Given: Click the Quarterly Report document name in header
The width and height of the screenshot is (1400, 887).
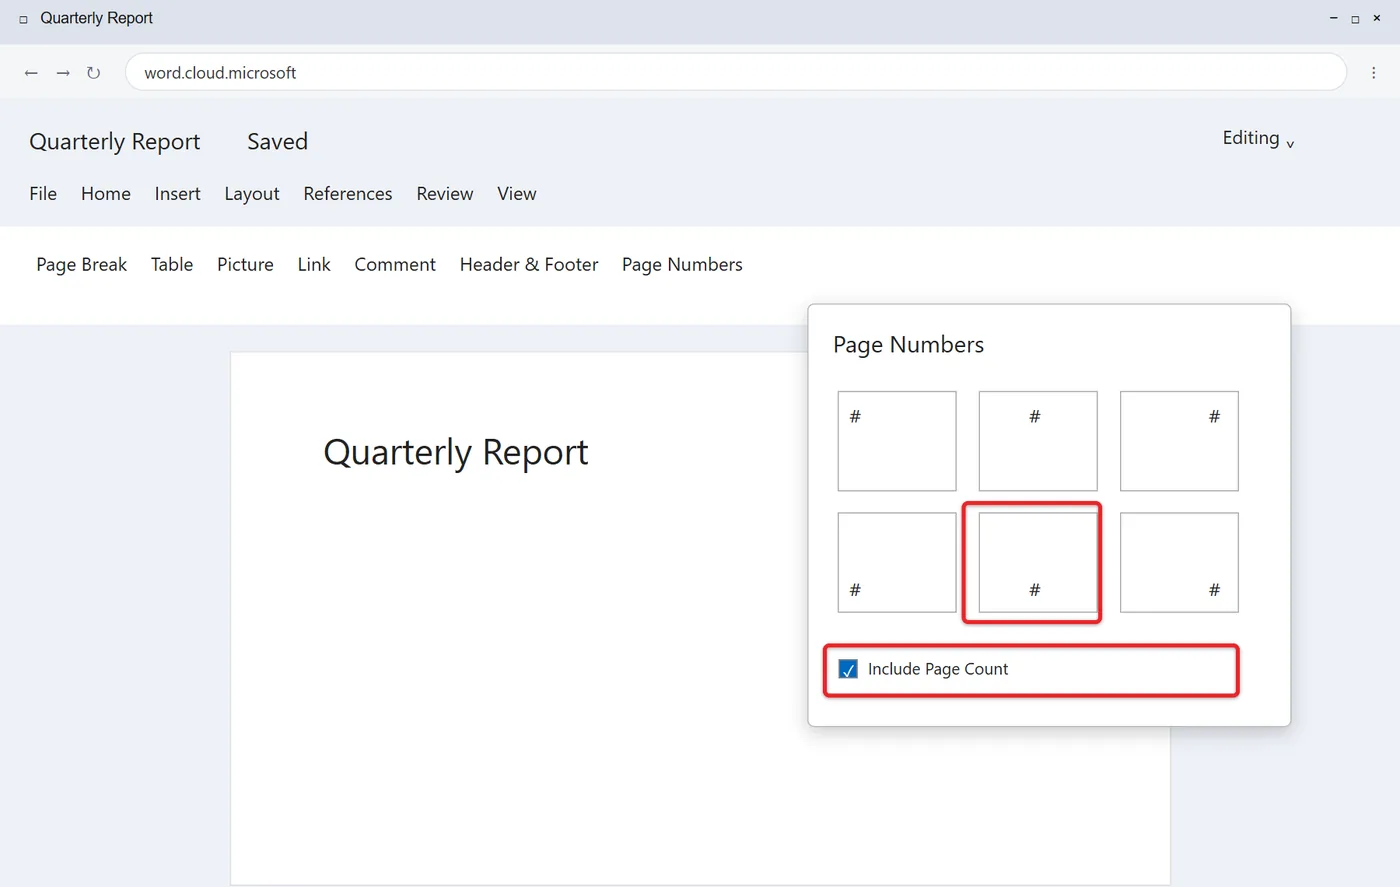Looking at the screenshot, I should (115, 142).
